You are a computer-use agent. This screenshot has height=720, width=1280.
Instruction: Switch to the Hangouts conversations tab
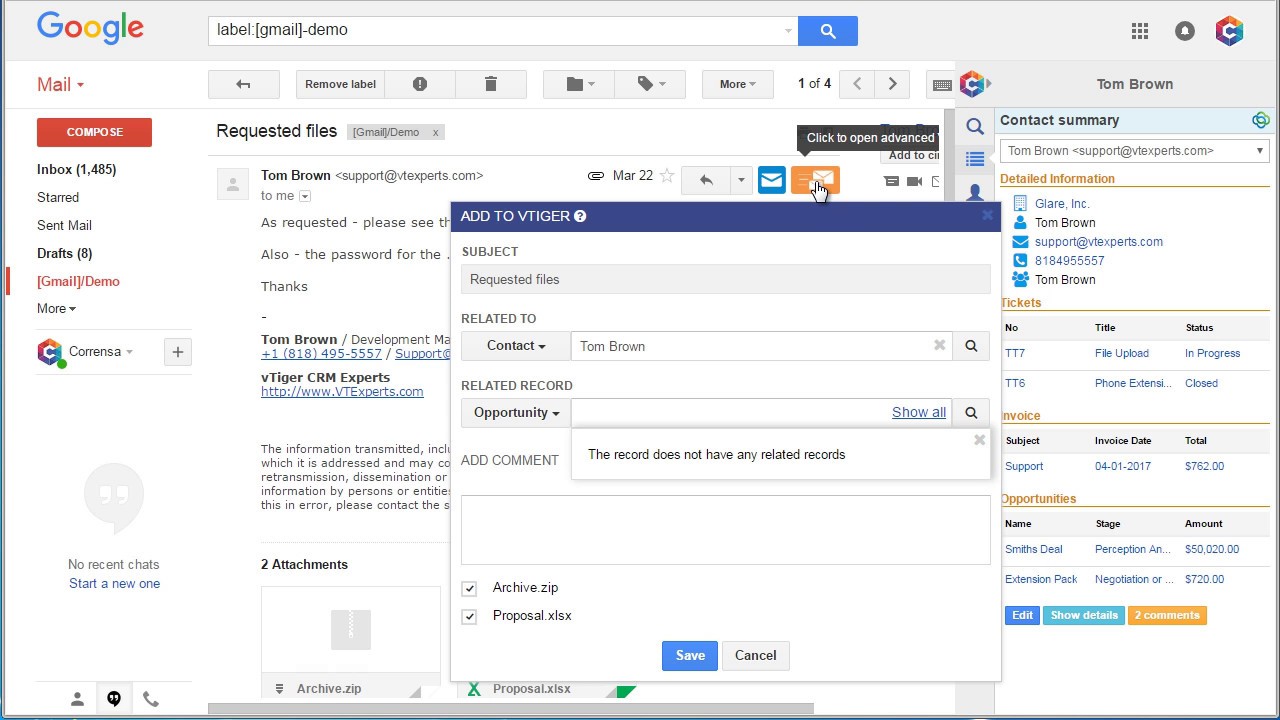pos(114,699)
